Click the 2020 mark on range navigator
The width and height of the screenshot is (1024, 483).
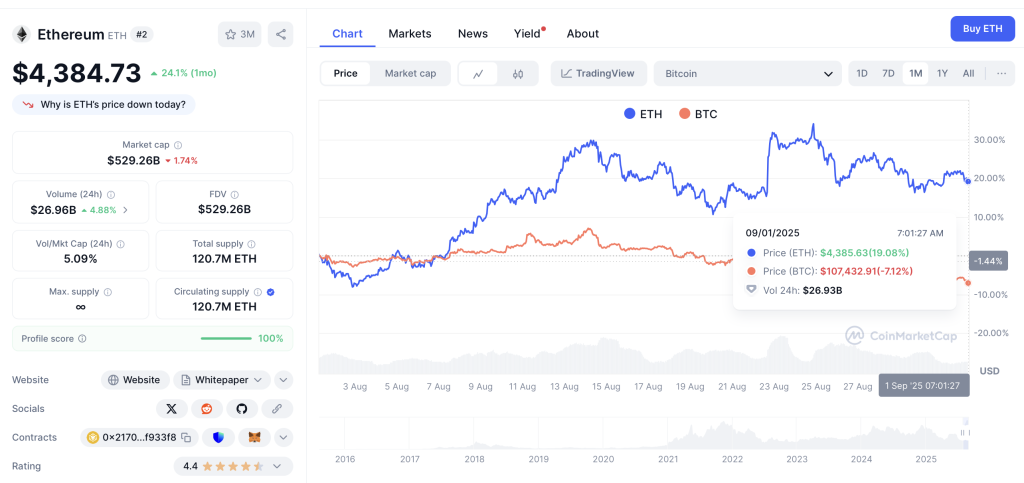tap(603, 460)
